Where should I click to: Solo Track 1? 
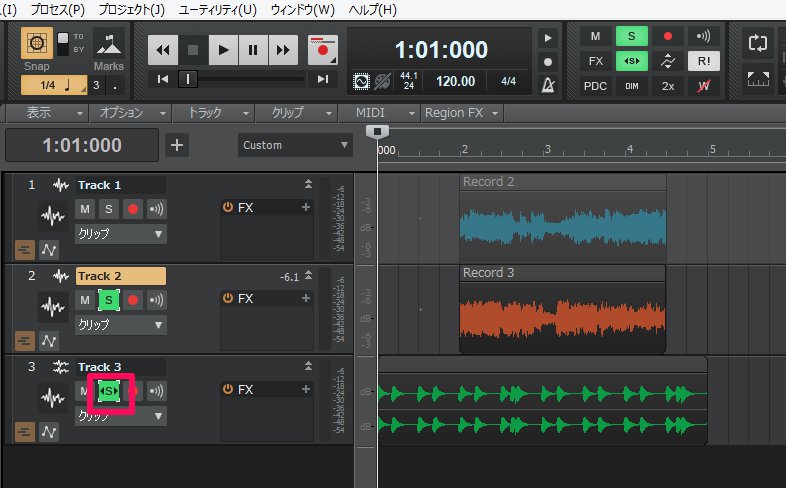(109, 209)
